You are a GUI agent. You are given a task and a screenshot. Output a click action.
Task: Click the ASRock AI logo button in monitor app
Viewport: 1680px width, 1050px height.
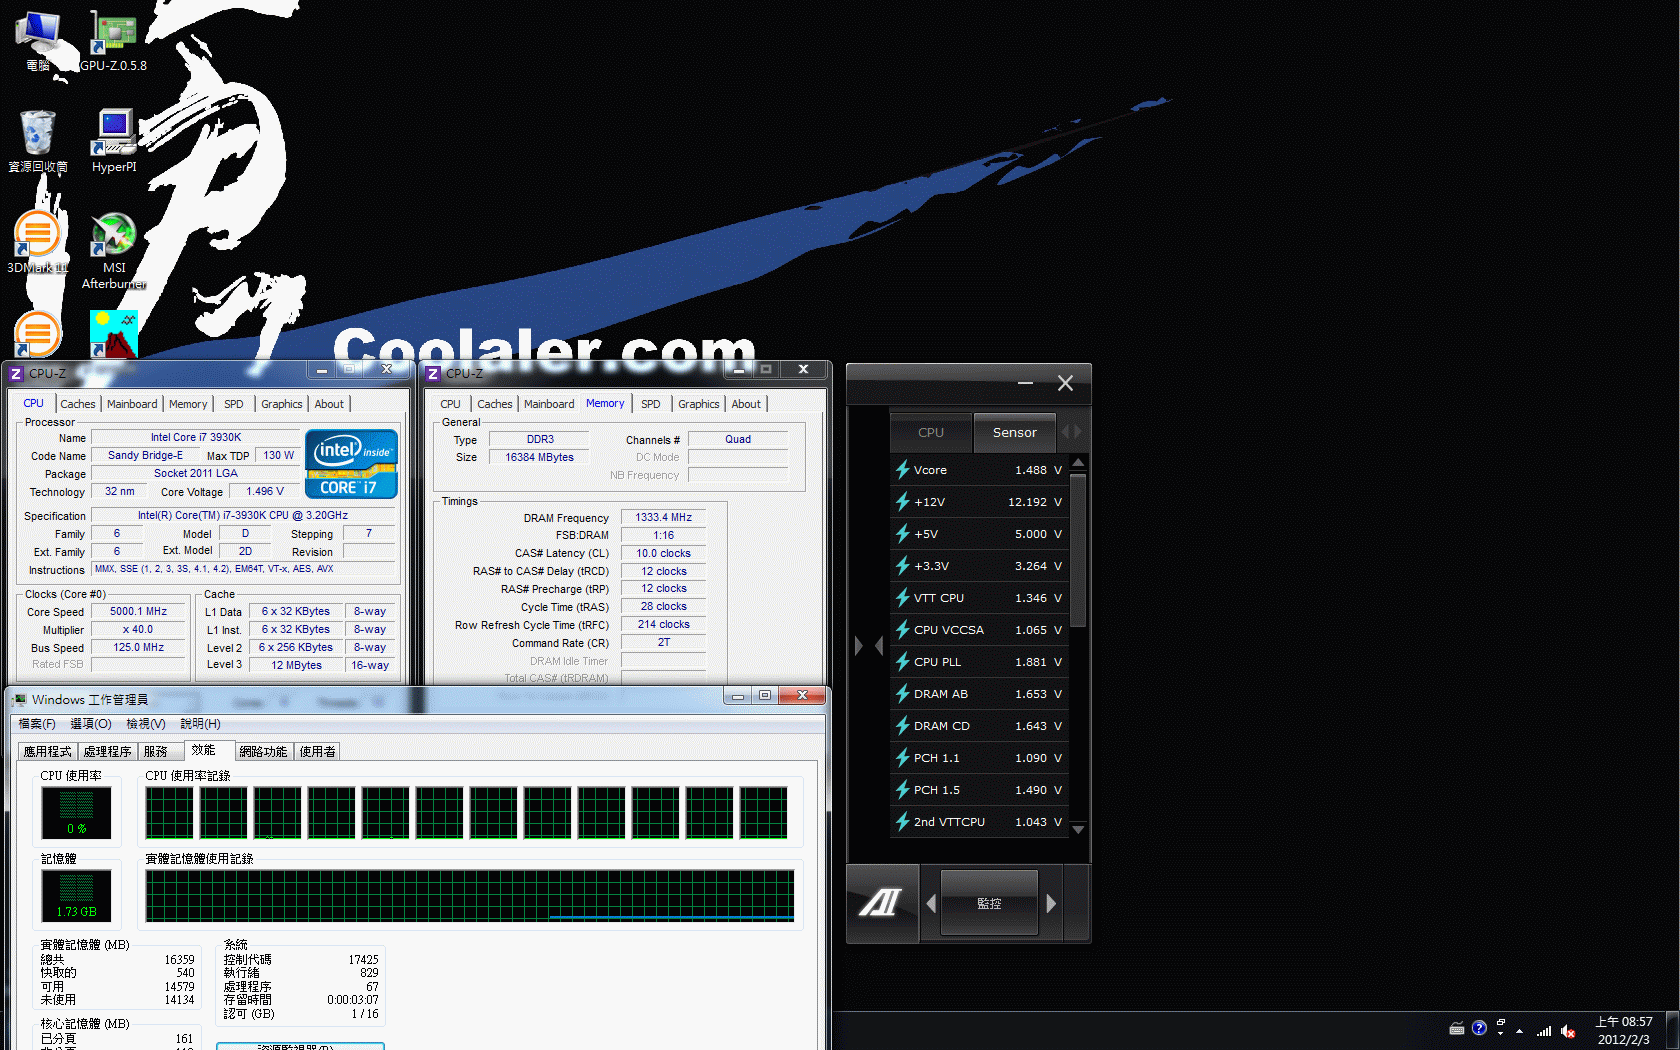[881, 903]
